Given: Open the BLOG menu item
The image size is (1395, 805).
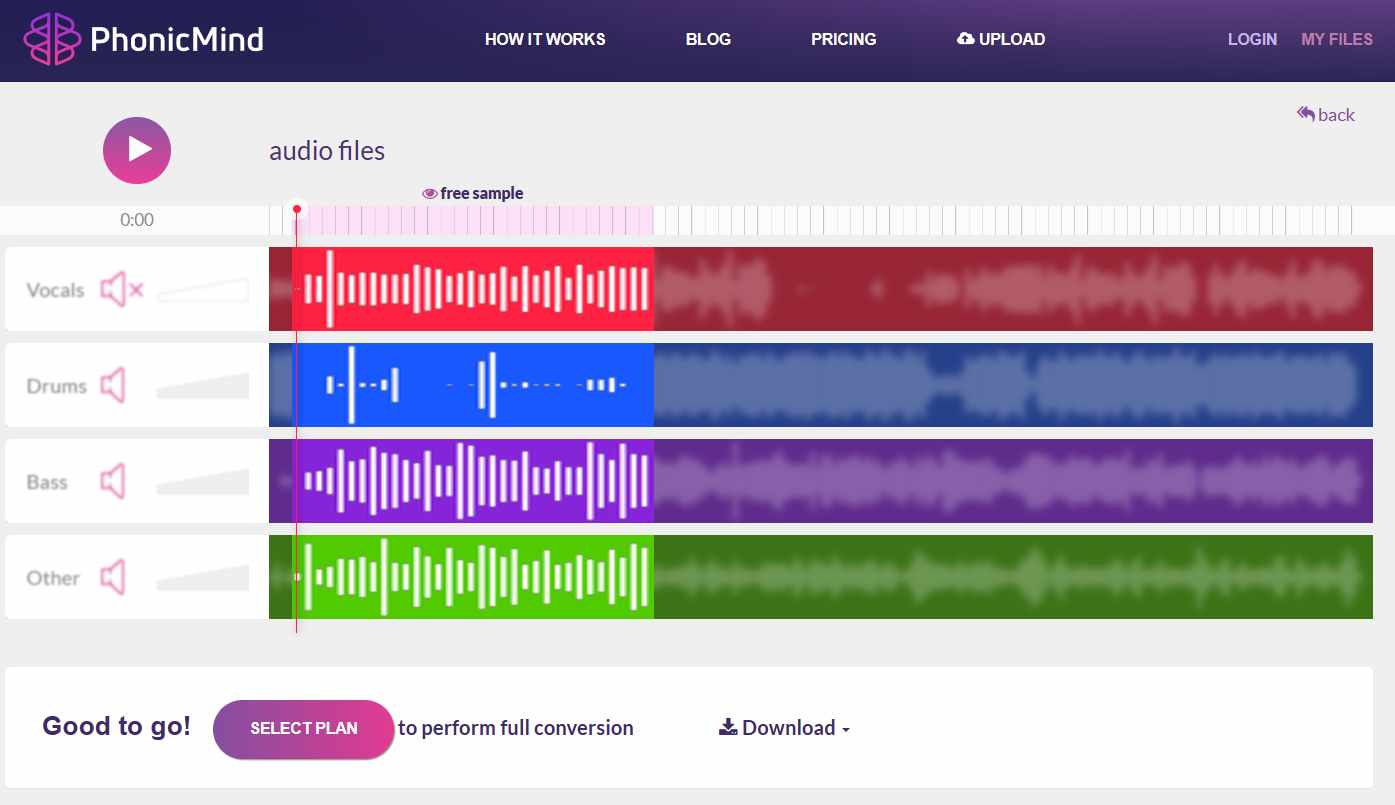Looking at the screenshot, I should 708,40.
